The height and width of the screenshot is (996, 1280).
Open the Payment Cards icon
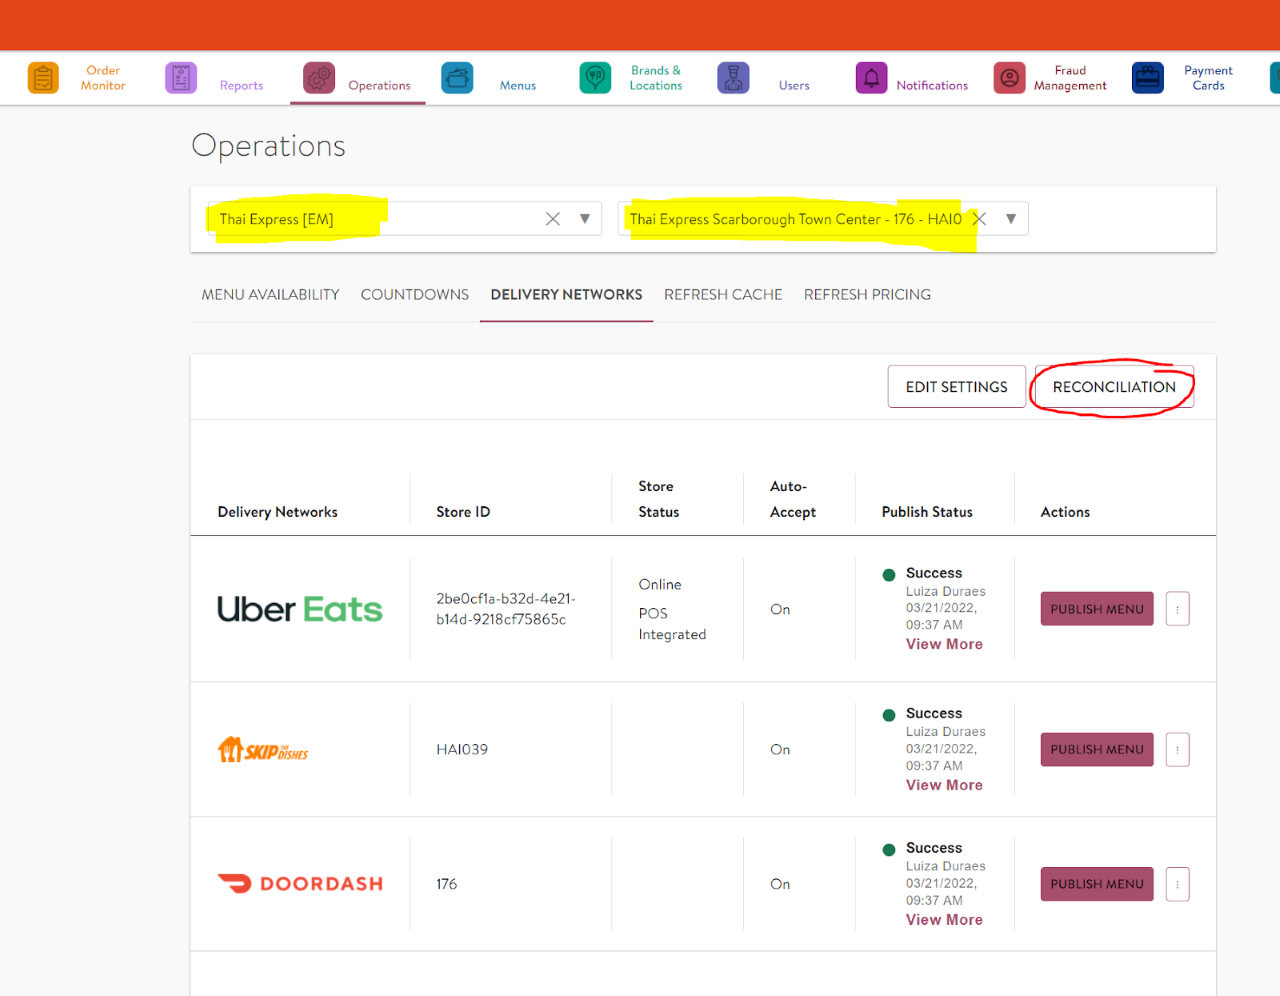tap(1147, 78)
